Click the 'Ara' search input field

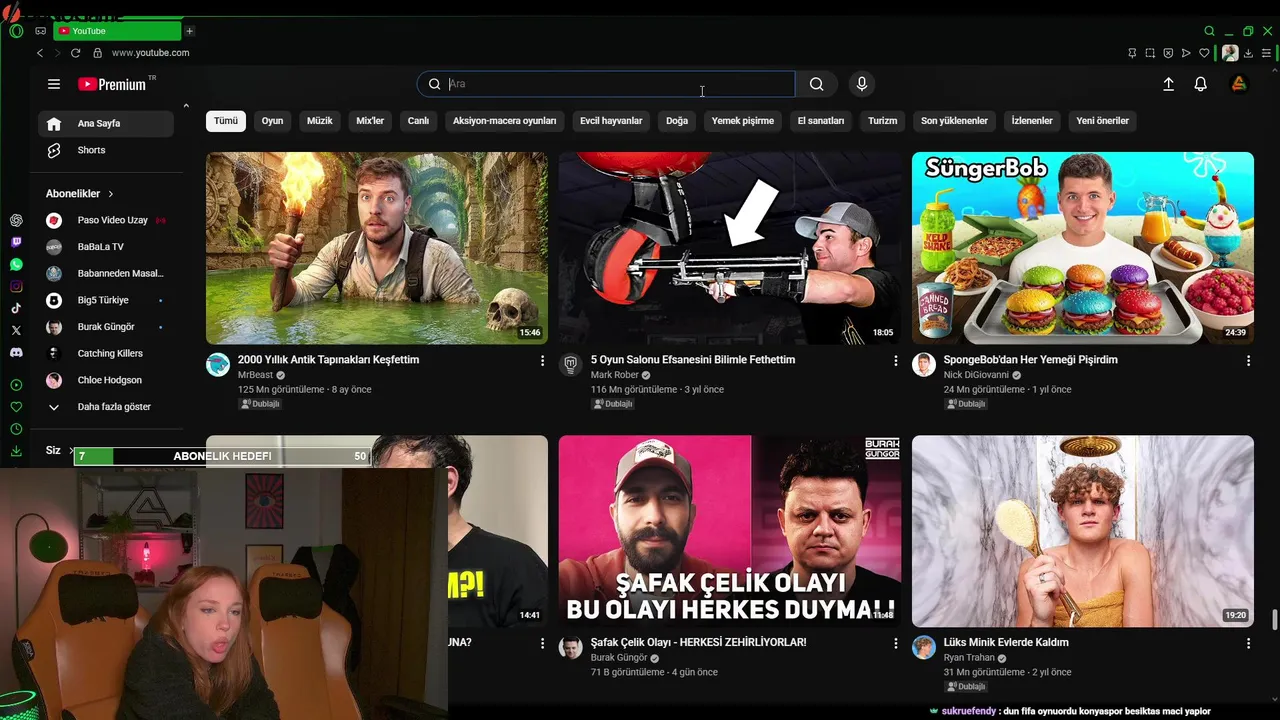coord(606,84)
